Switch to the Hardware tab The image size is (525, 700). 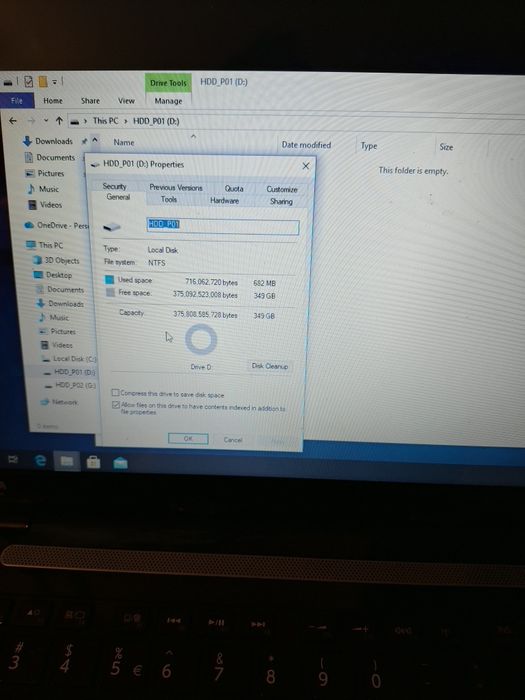pos(225,201)
